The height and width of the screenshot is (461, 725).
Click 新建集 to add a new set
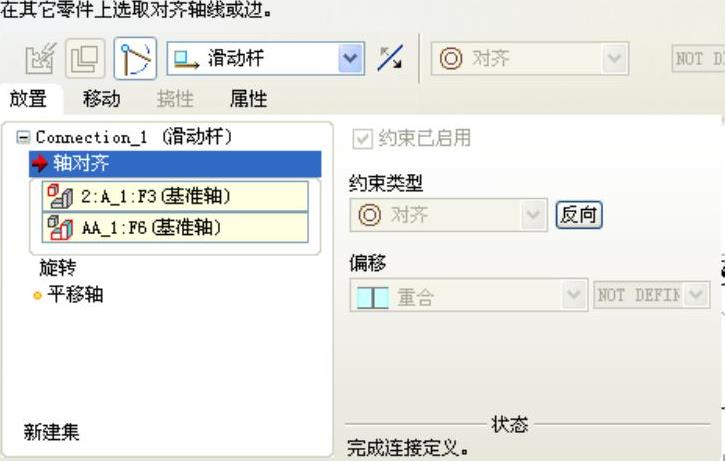click(51, 433)
